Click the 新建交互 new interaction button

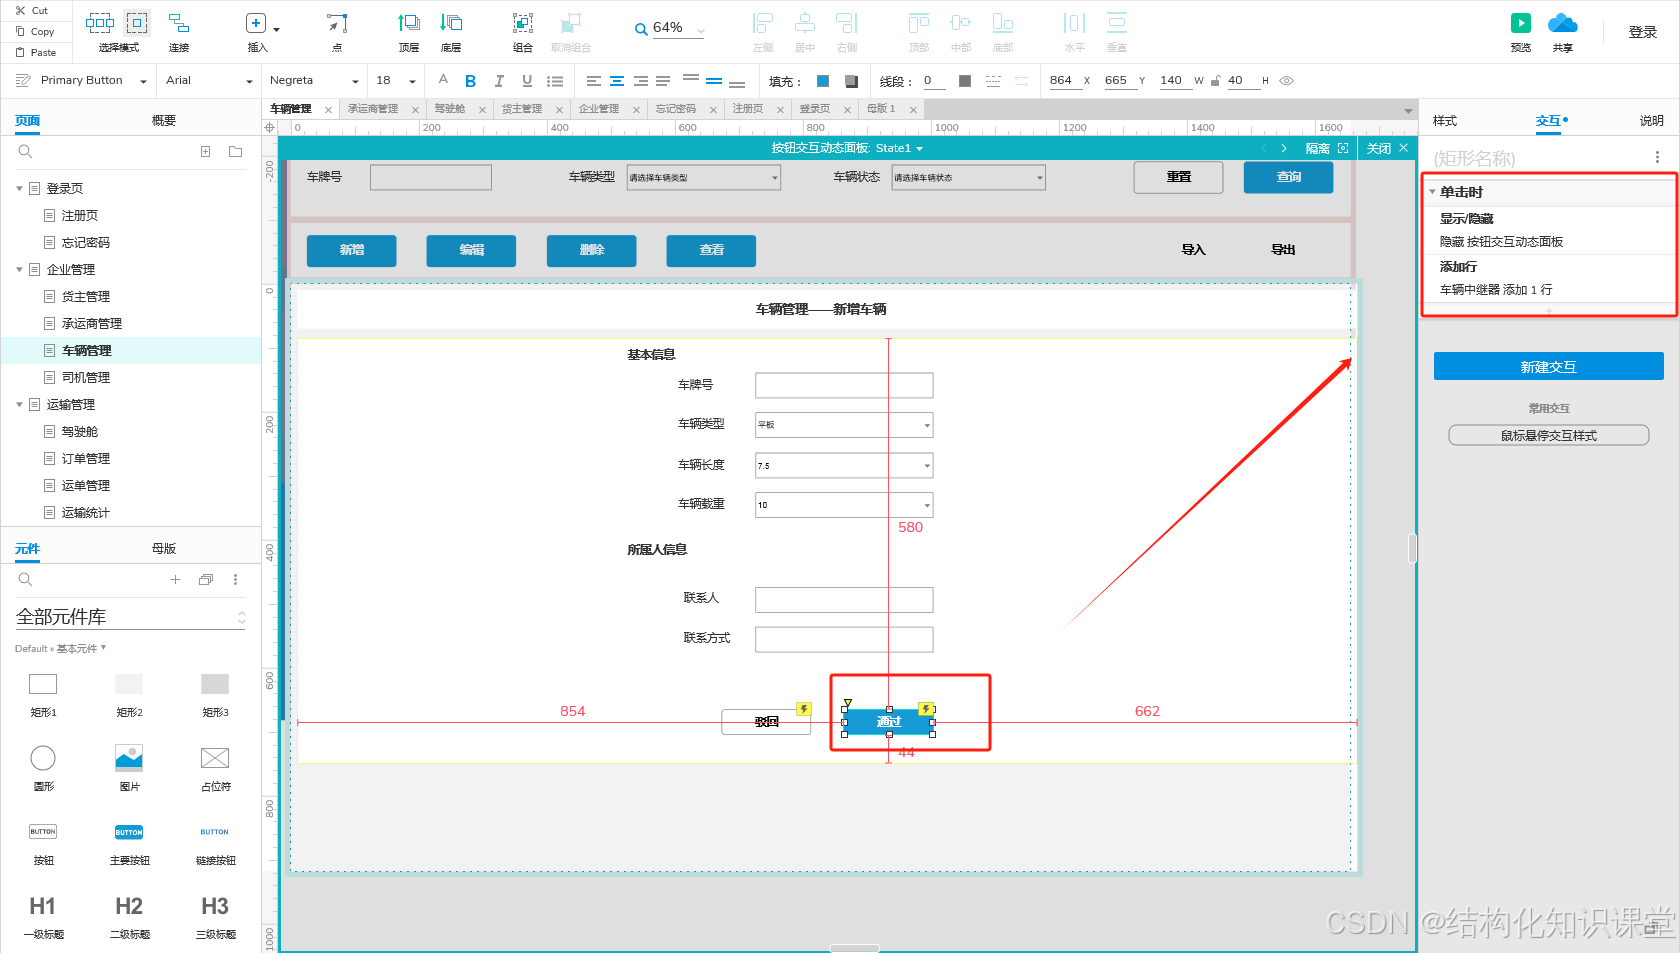(x=1548, y=367)
